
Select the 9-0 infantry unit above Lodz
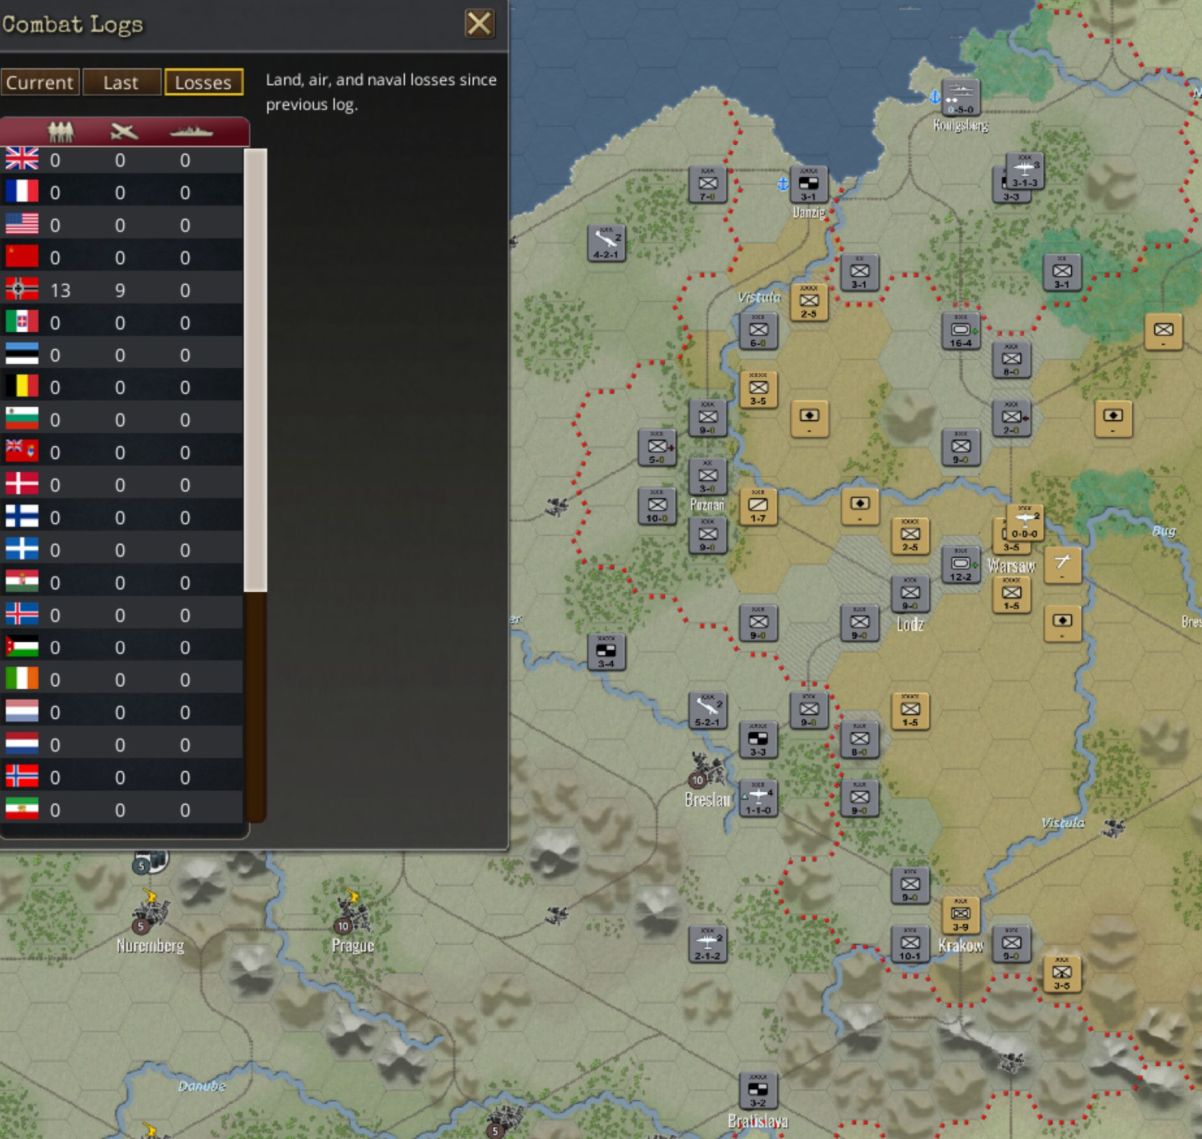click(x=910, y=594)
